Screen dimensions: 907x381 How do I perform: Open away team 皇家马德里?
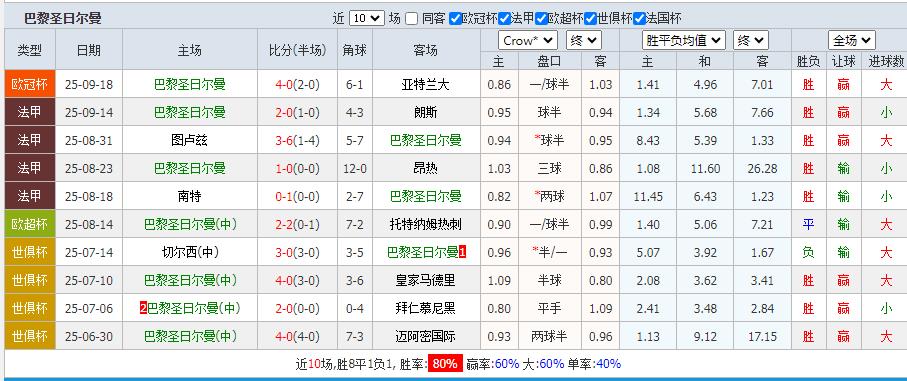[425, 280]
